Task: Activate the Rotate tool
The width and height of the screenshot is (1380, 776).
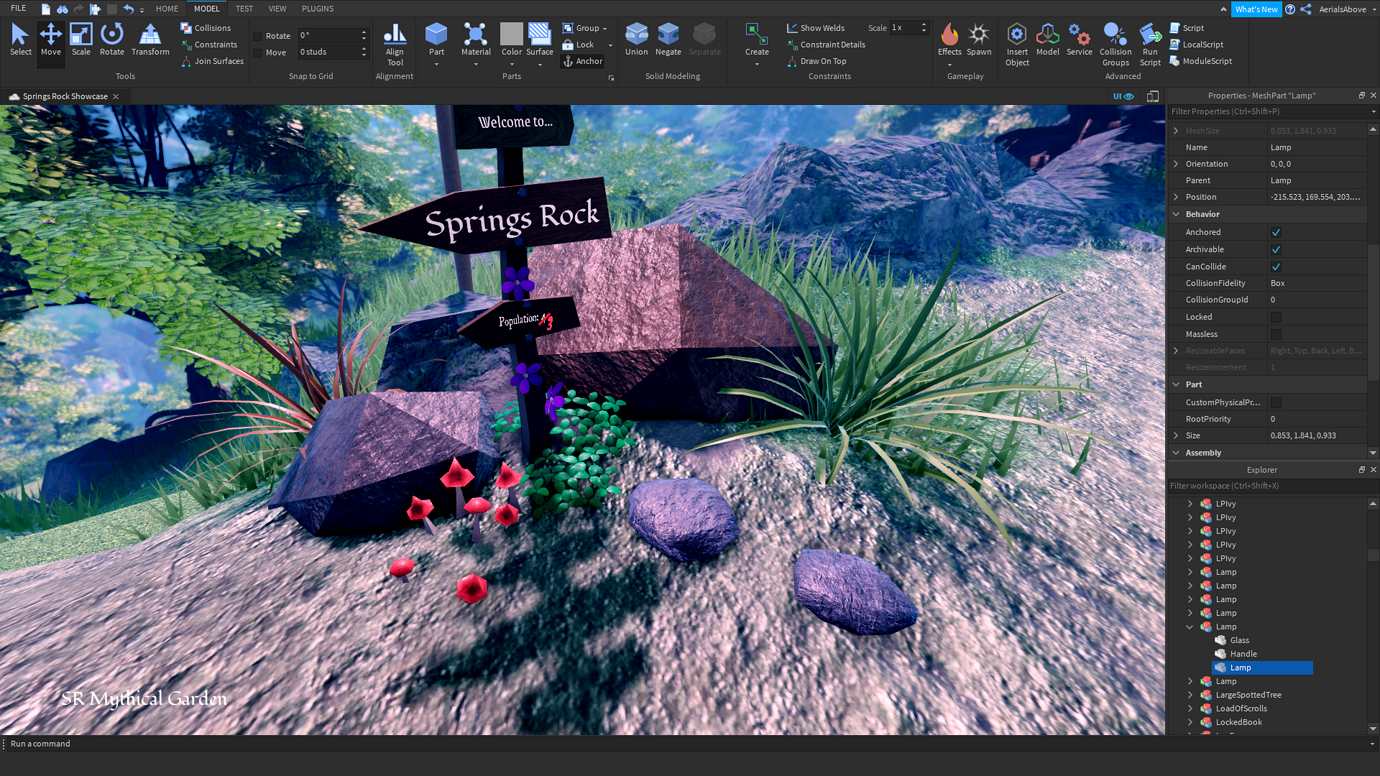Action: click(x=112, y=39)
